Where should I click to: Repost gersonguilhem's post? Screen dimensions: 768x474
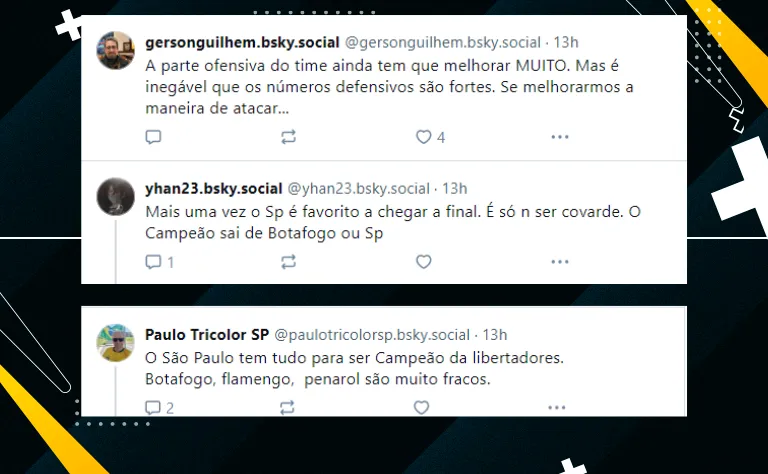point(288,137)
